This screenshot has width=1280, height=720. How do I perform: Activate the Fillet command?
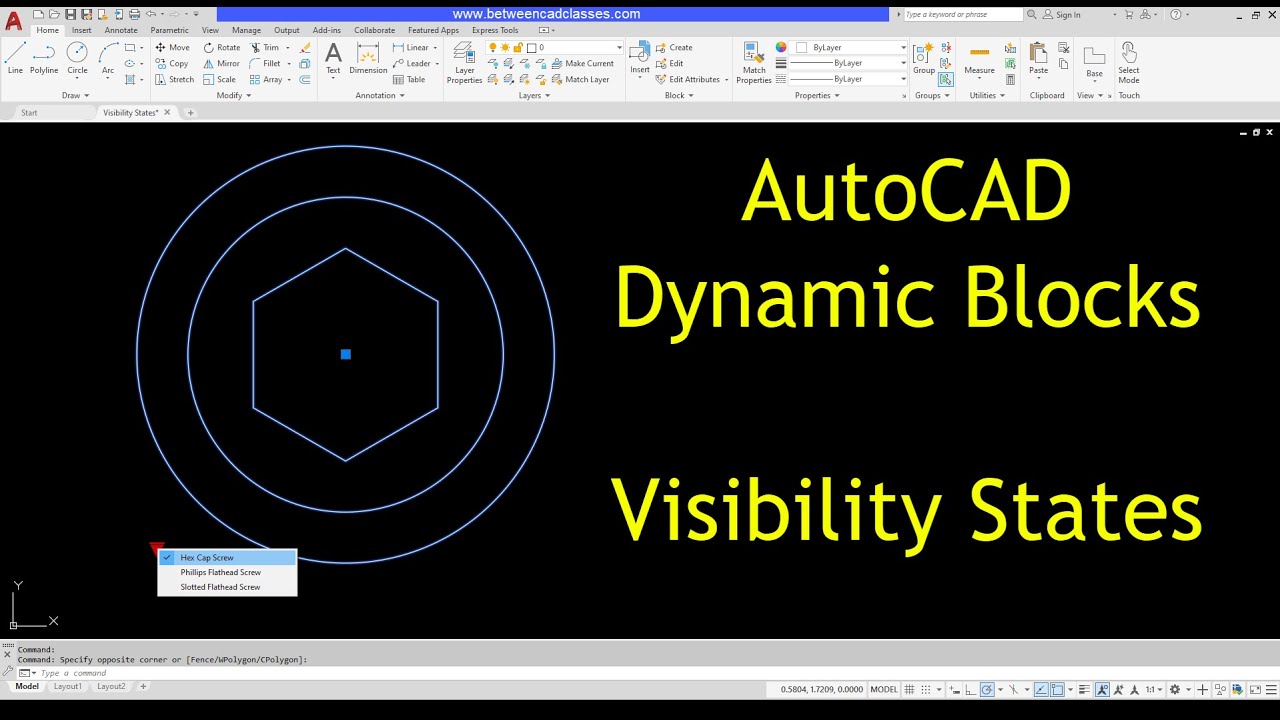[x=265, y=63]
